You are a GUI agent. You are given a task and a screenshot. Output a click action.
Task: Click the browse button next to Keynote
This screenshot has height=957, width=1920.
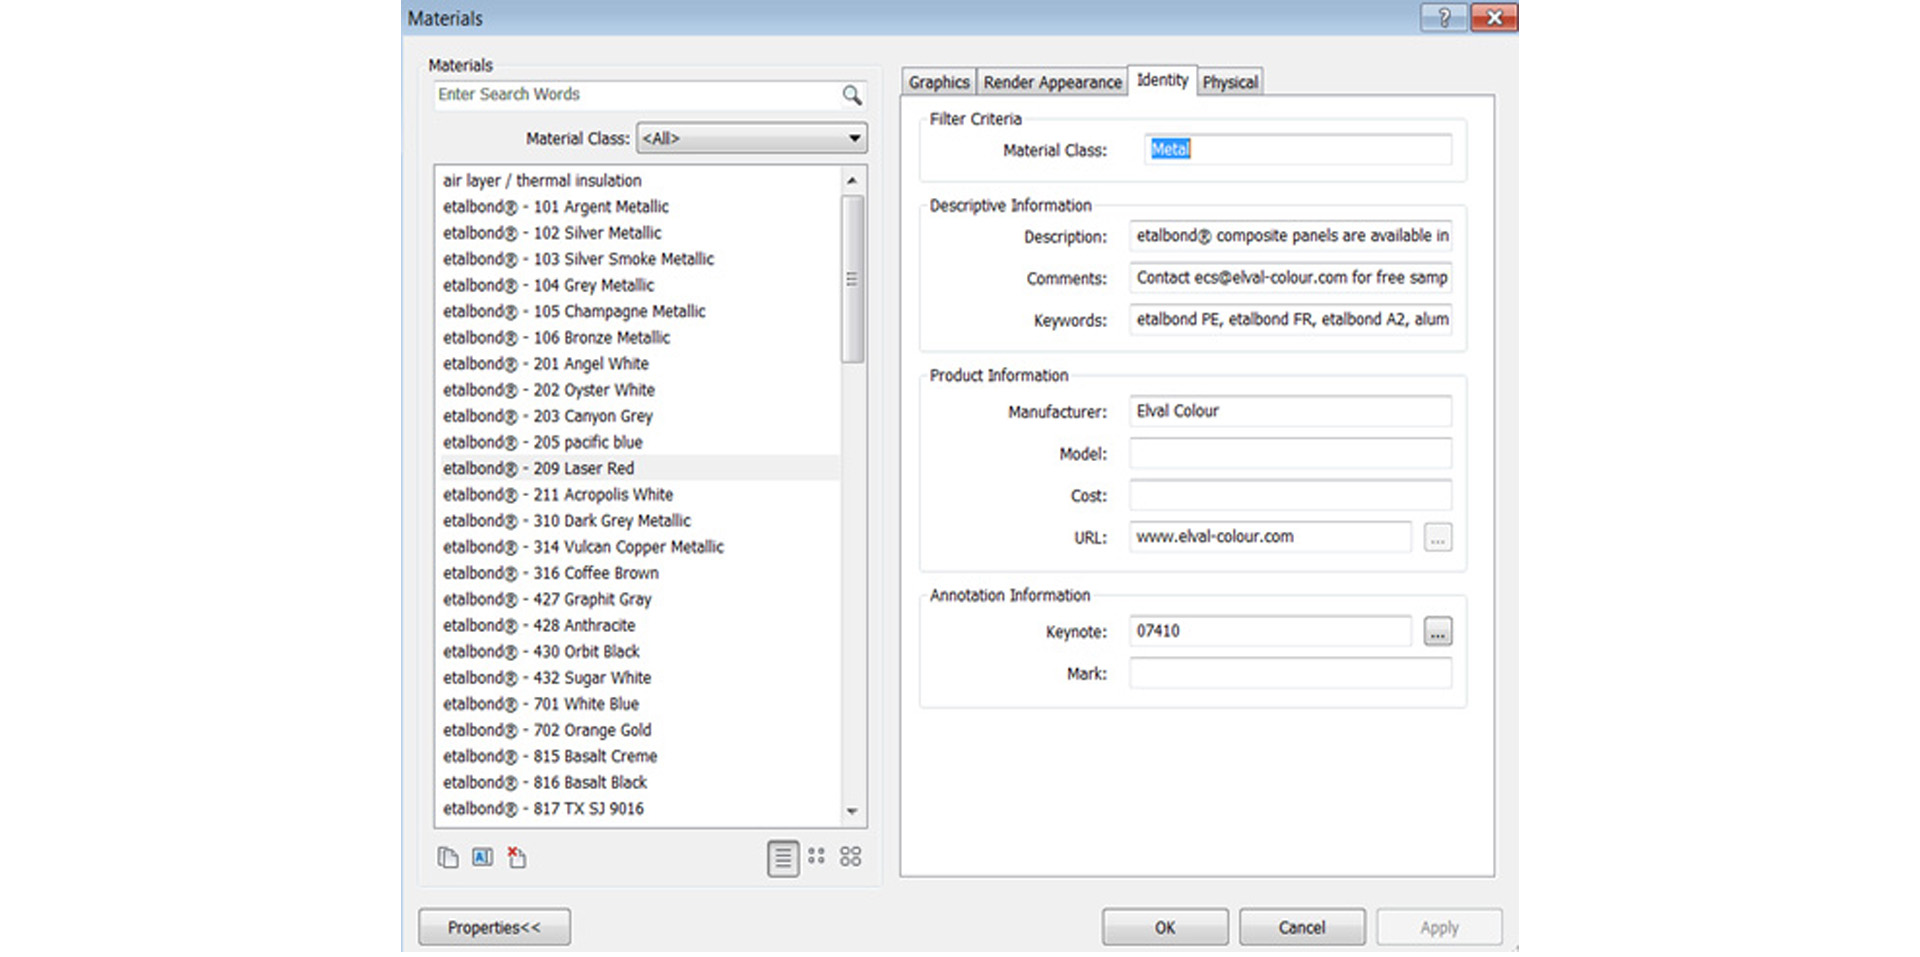tap(1437, 632)
